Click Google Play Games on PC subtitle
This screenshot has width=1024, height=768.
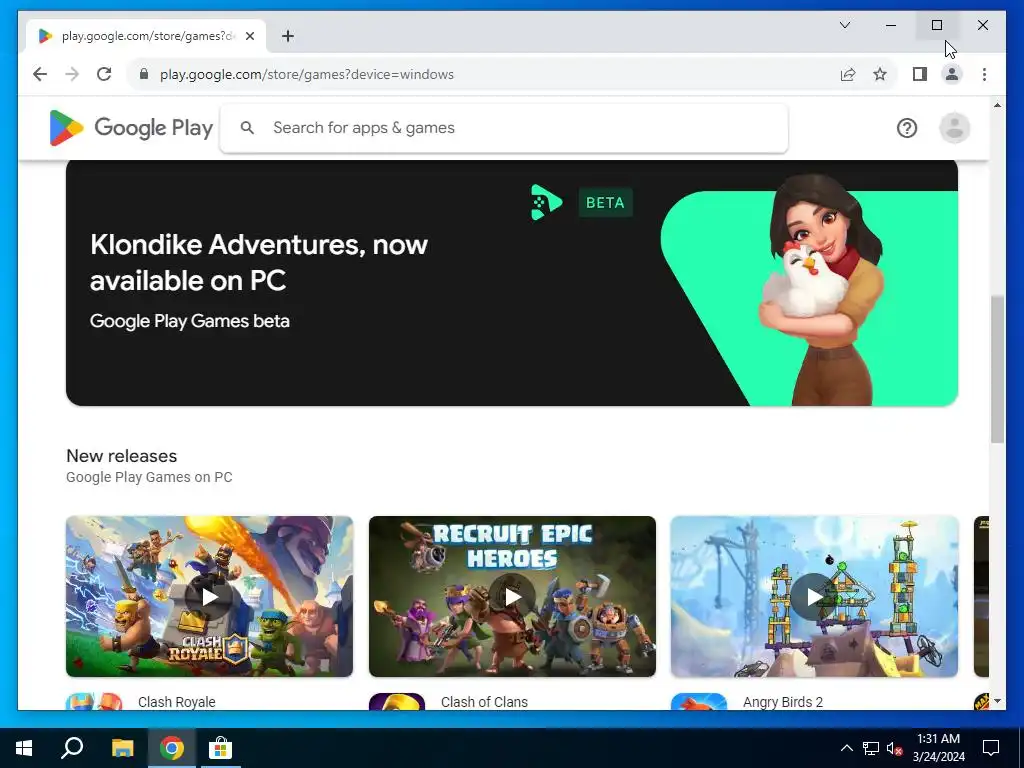pyautogui.click(x=149, y=477)
